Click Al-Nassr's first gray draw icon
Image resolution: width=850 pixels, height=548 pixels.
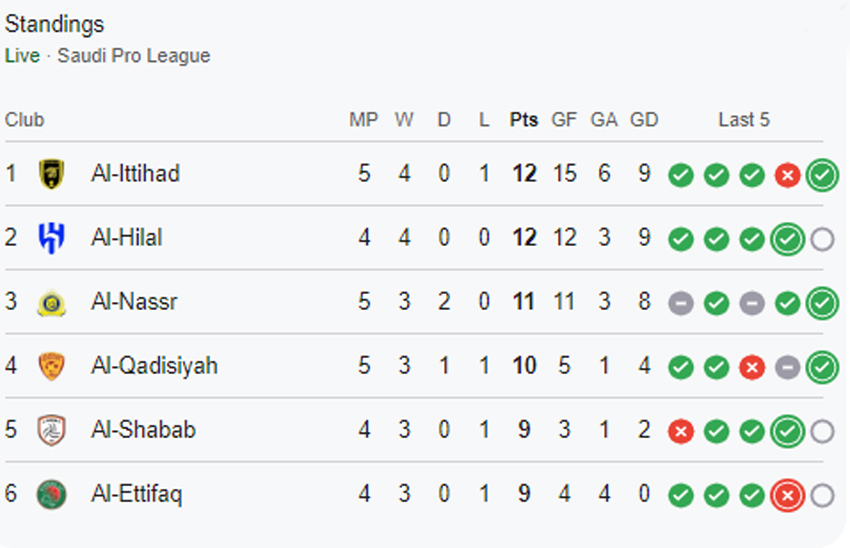coord(680,303)
